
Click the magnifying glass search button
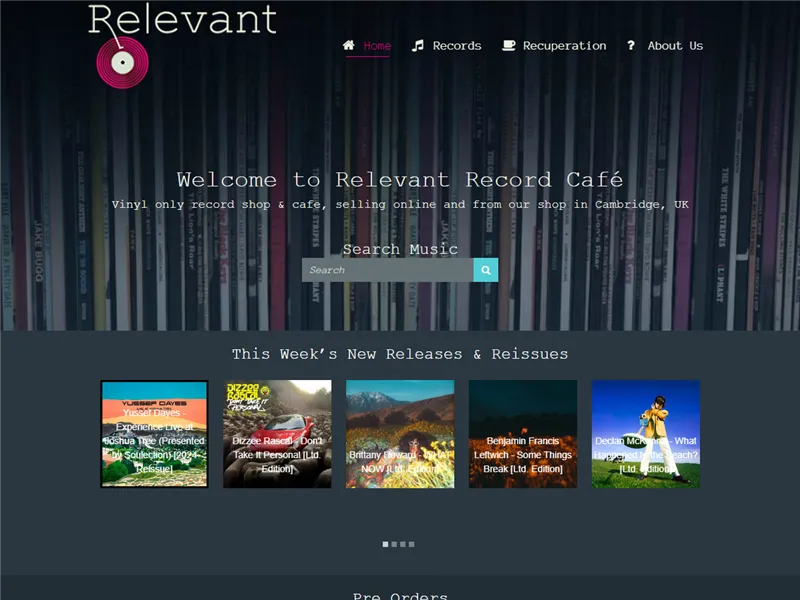[x=486, y=270]
